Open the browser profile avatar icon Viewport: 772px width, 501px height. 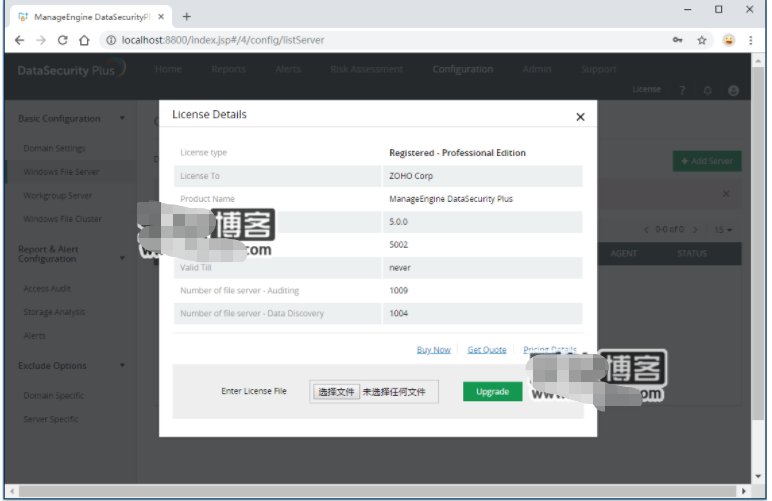click(729, 40)
